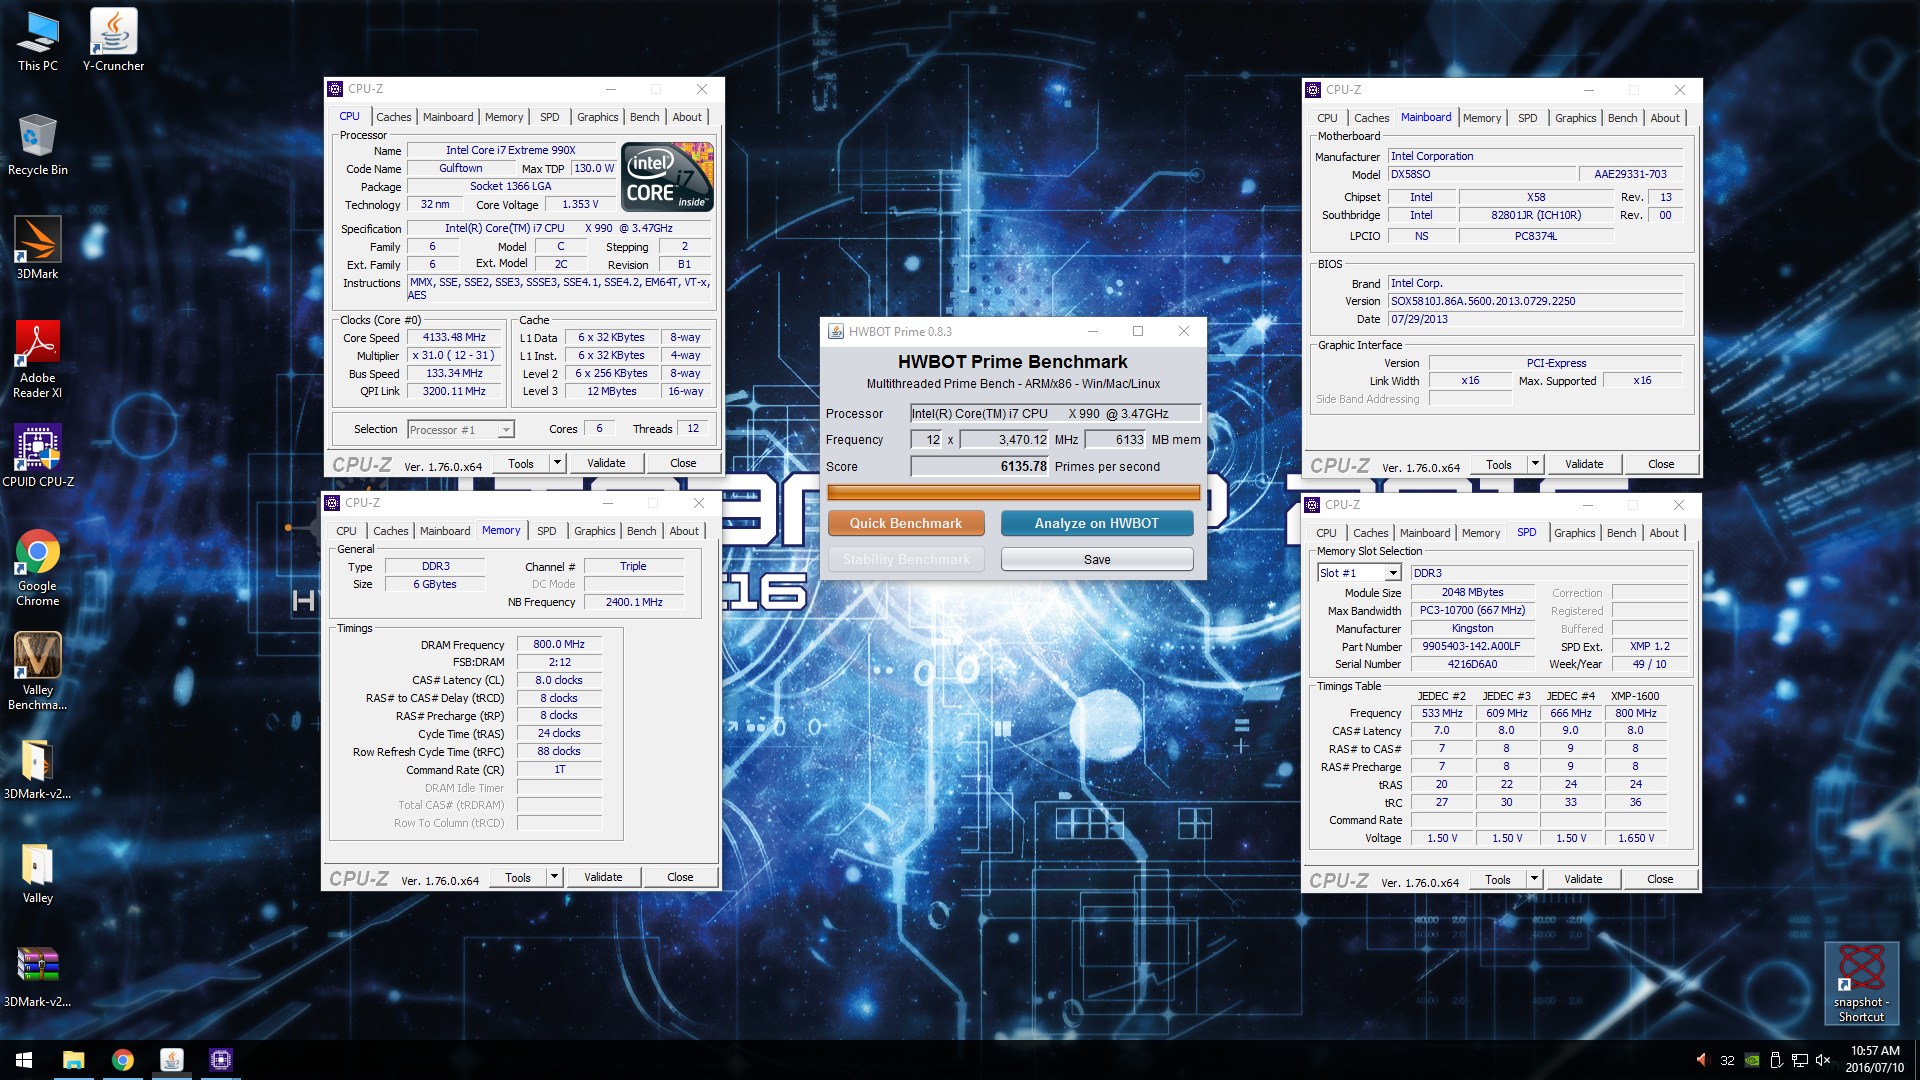Image resolution: width=1920 pixels, height=1080 pixels.
Task: Click the HWBOT Prime window title icon
Action: coord(836,332)
